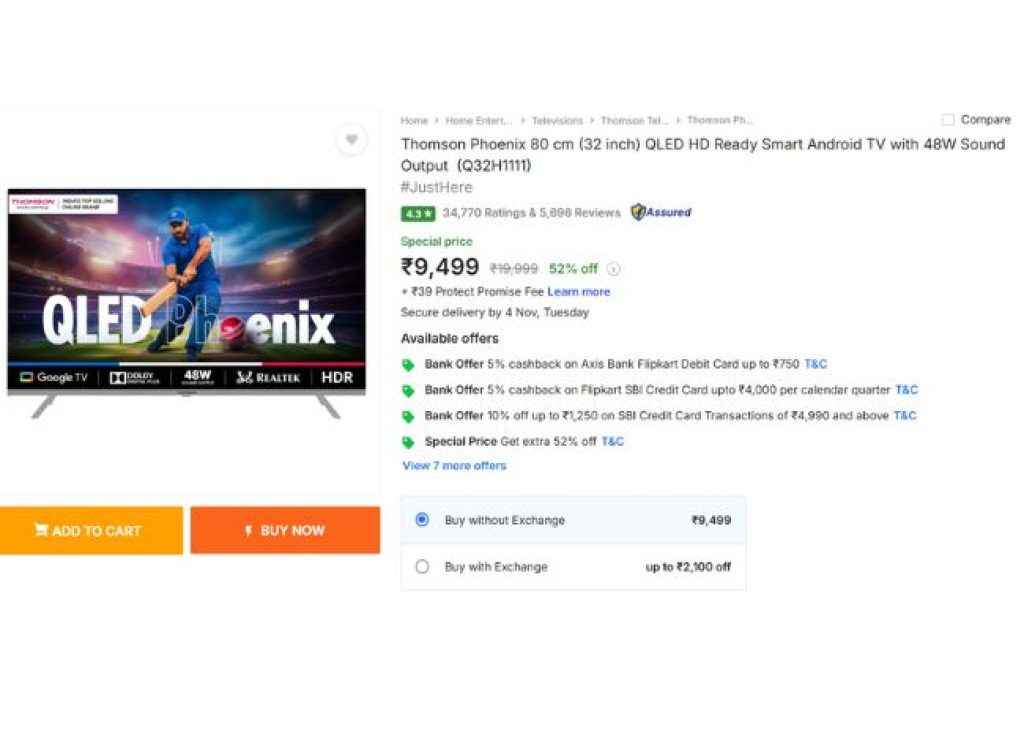
Task: Tick the Compare checkbox
Action: click(948, 120)
